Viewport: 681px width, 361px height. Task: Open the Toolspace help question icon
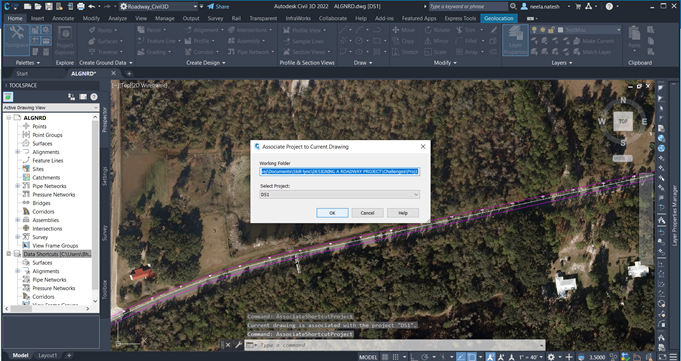coord(94,97)
